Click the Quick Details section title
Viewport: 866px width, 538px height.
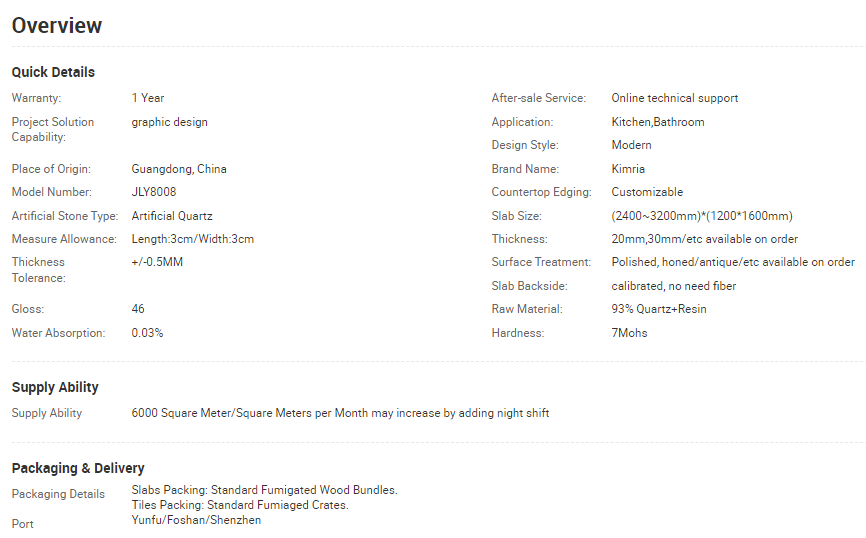(53, 72)
